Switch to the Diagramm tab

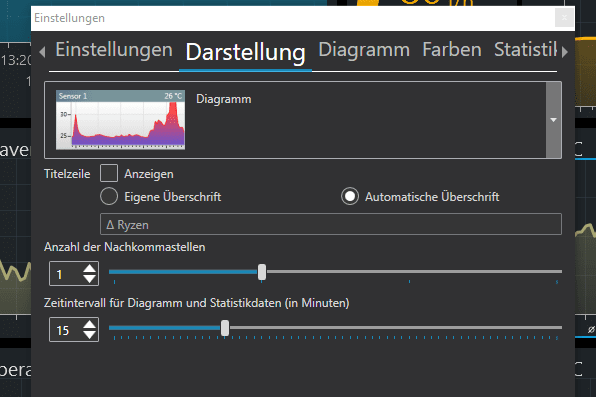click(x=364, y=50)
